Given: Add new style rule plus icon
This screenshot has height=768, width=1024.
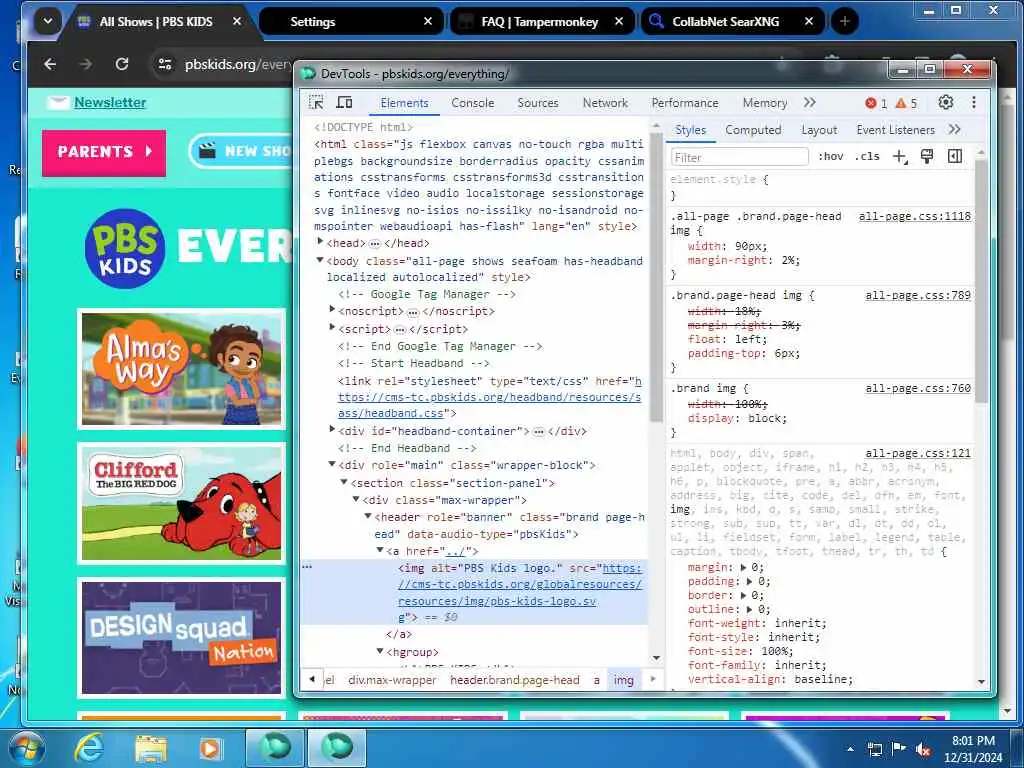Looking at the screenshot, I should [x=900, y=157].
